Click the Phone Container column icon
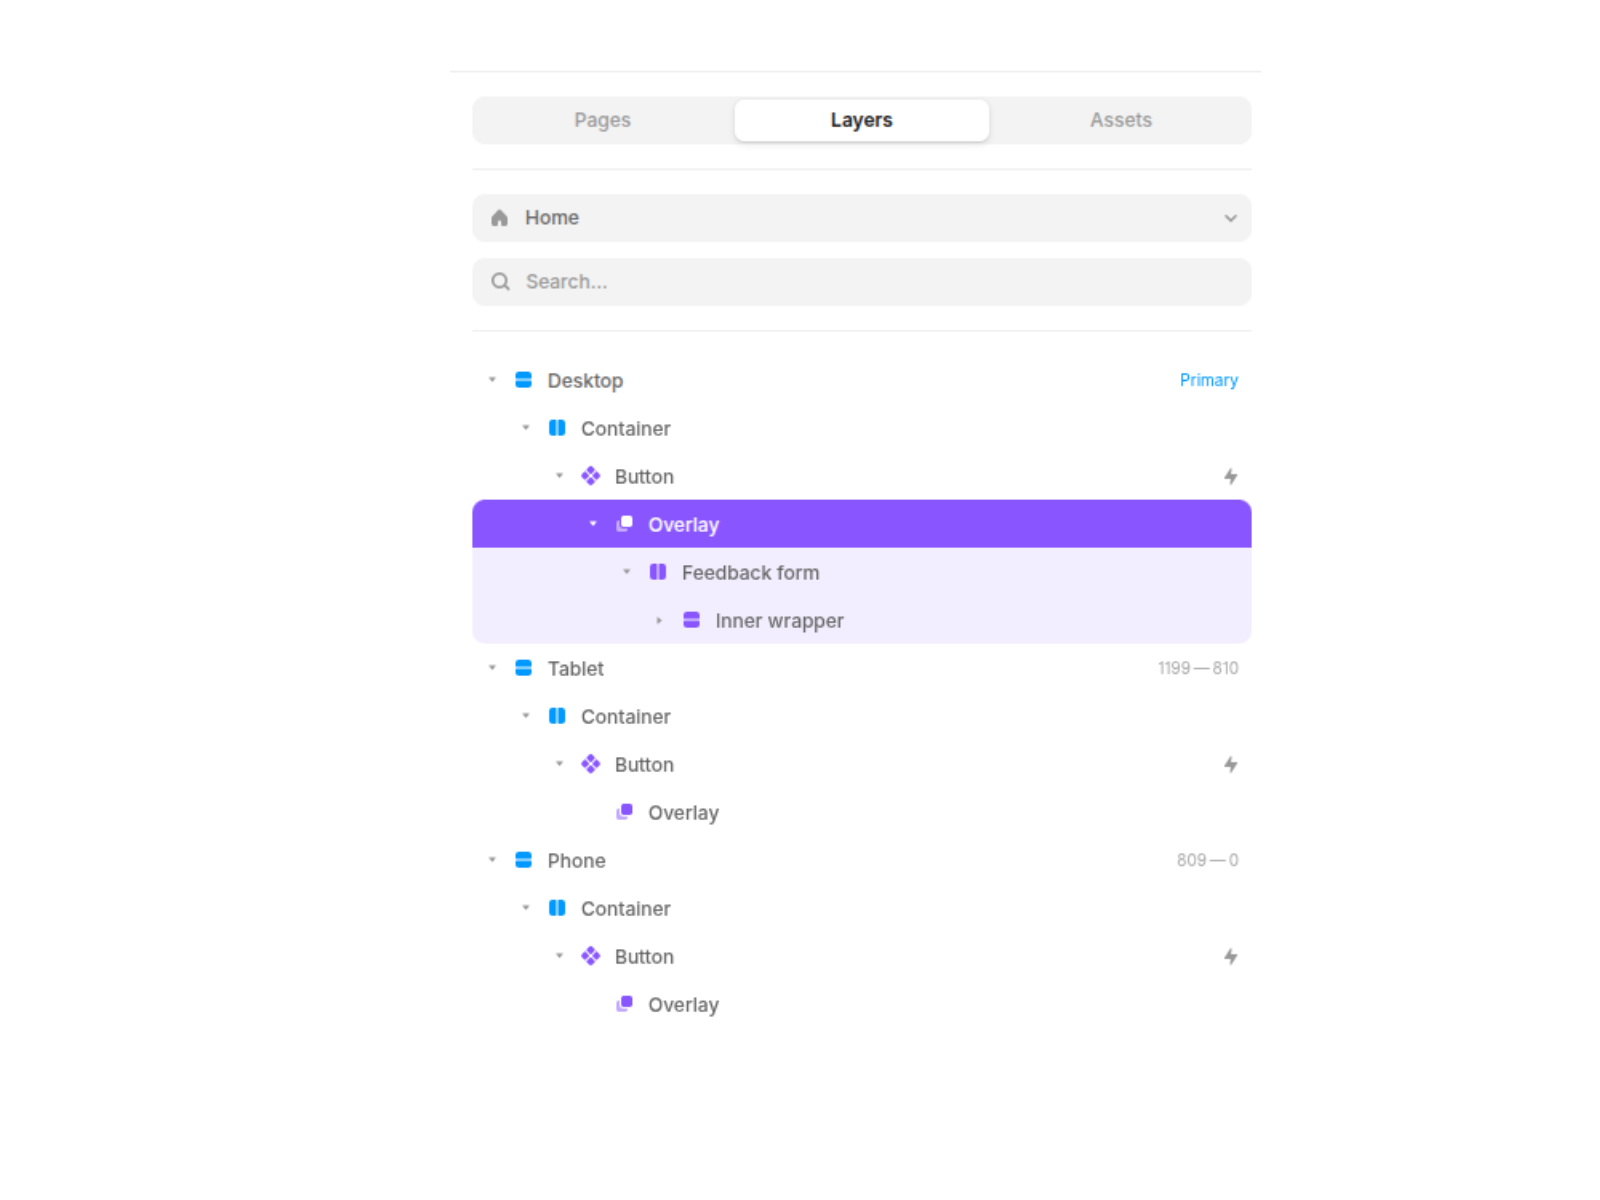The height and width of the screenshot is (1200, 1600). 557,908
